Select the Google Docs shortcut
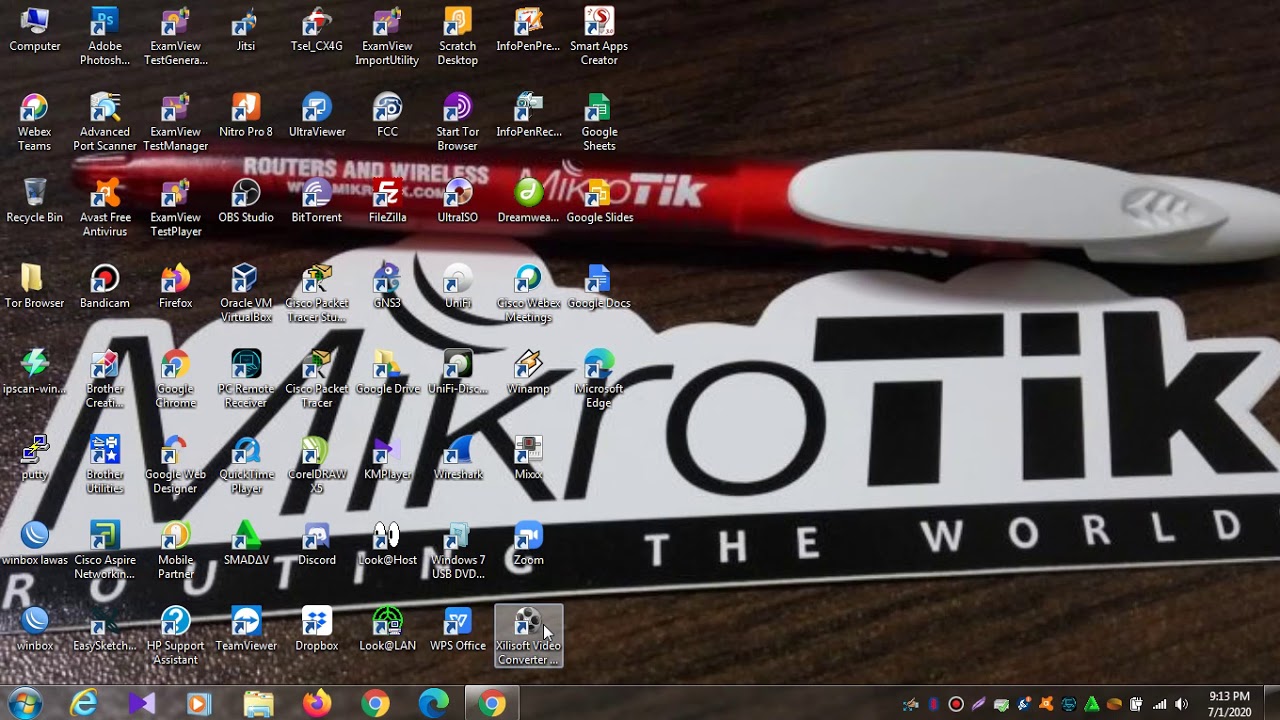The width and height of the screenshot is (1280, 720). click(x=599, y=287)
